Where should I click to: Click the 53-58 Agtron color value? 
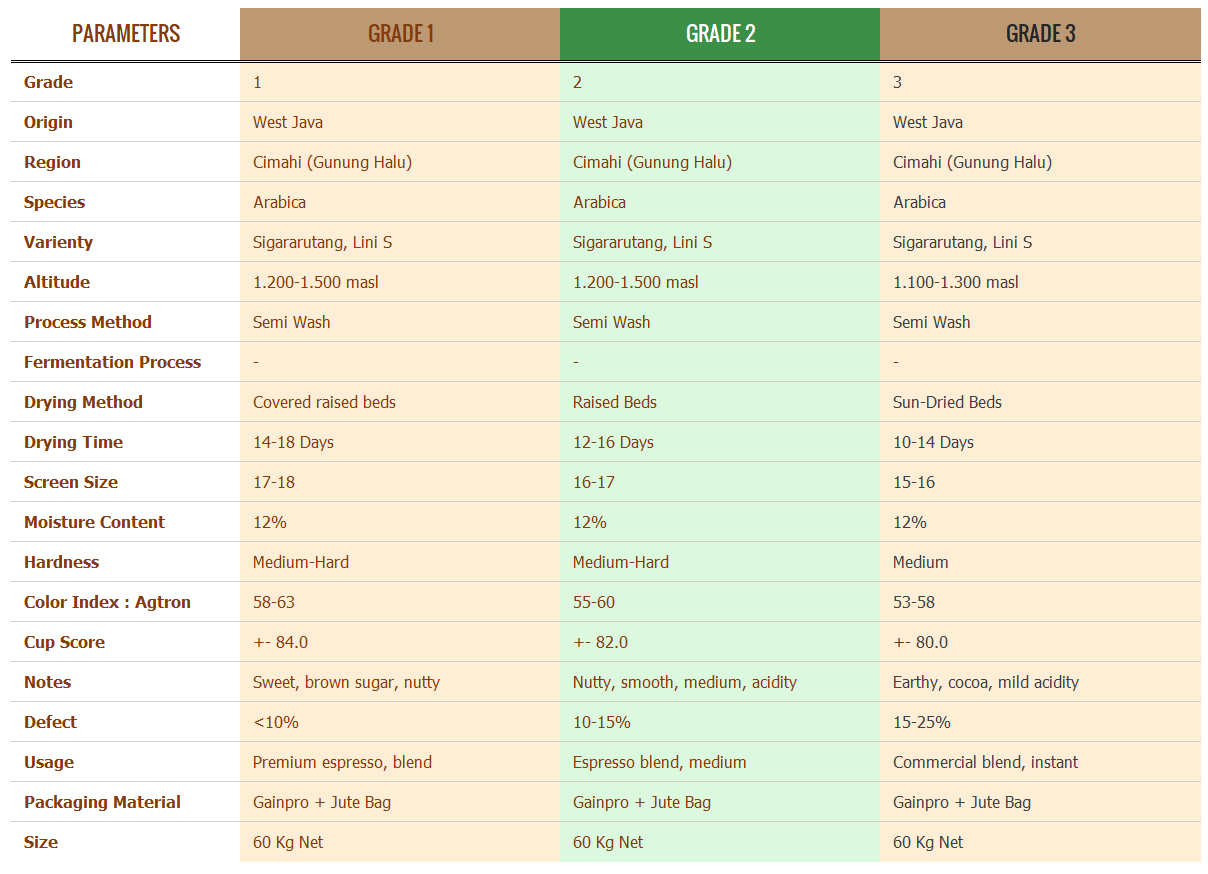pos(914,602)
